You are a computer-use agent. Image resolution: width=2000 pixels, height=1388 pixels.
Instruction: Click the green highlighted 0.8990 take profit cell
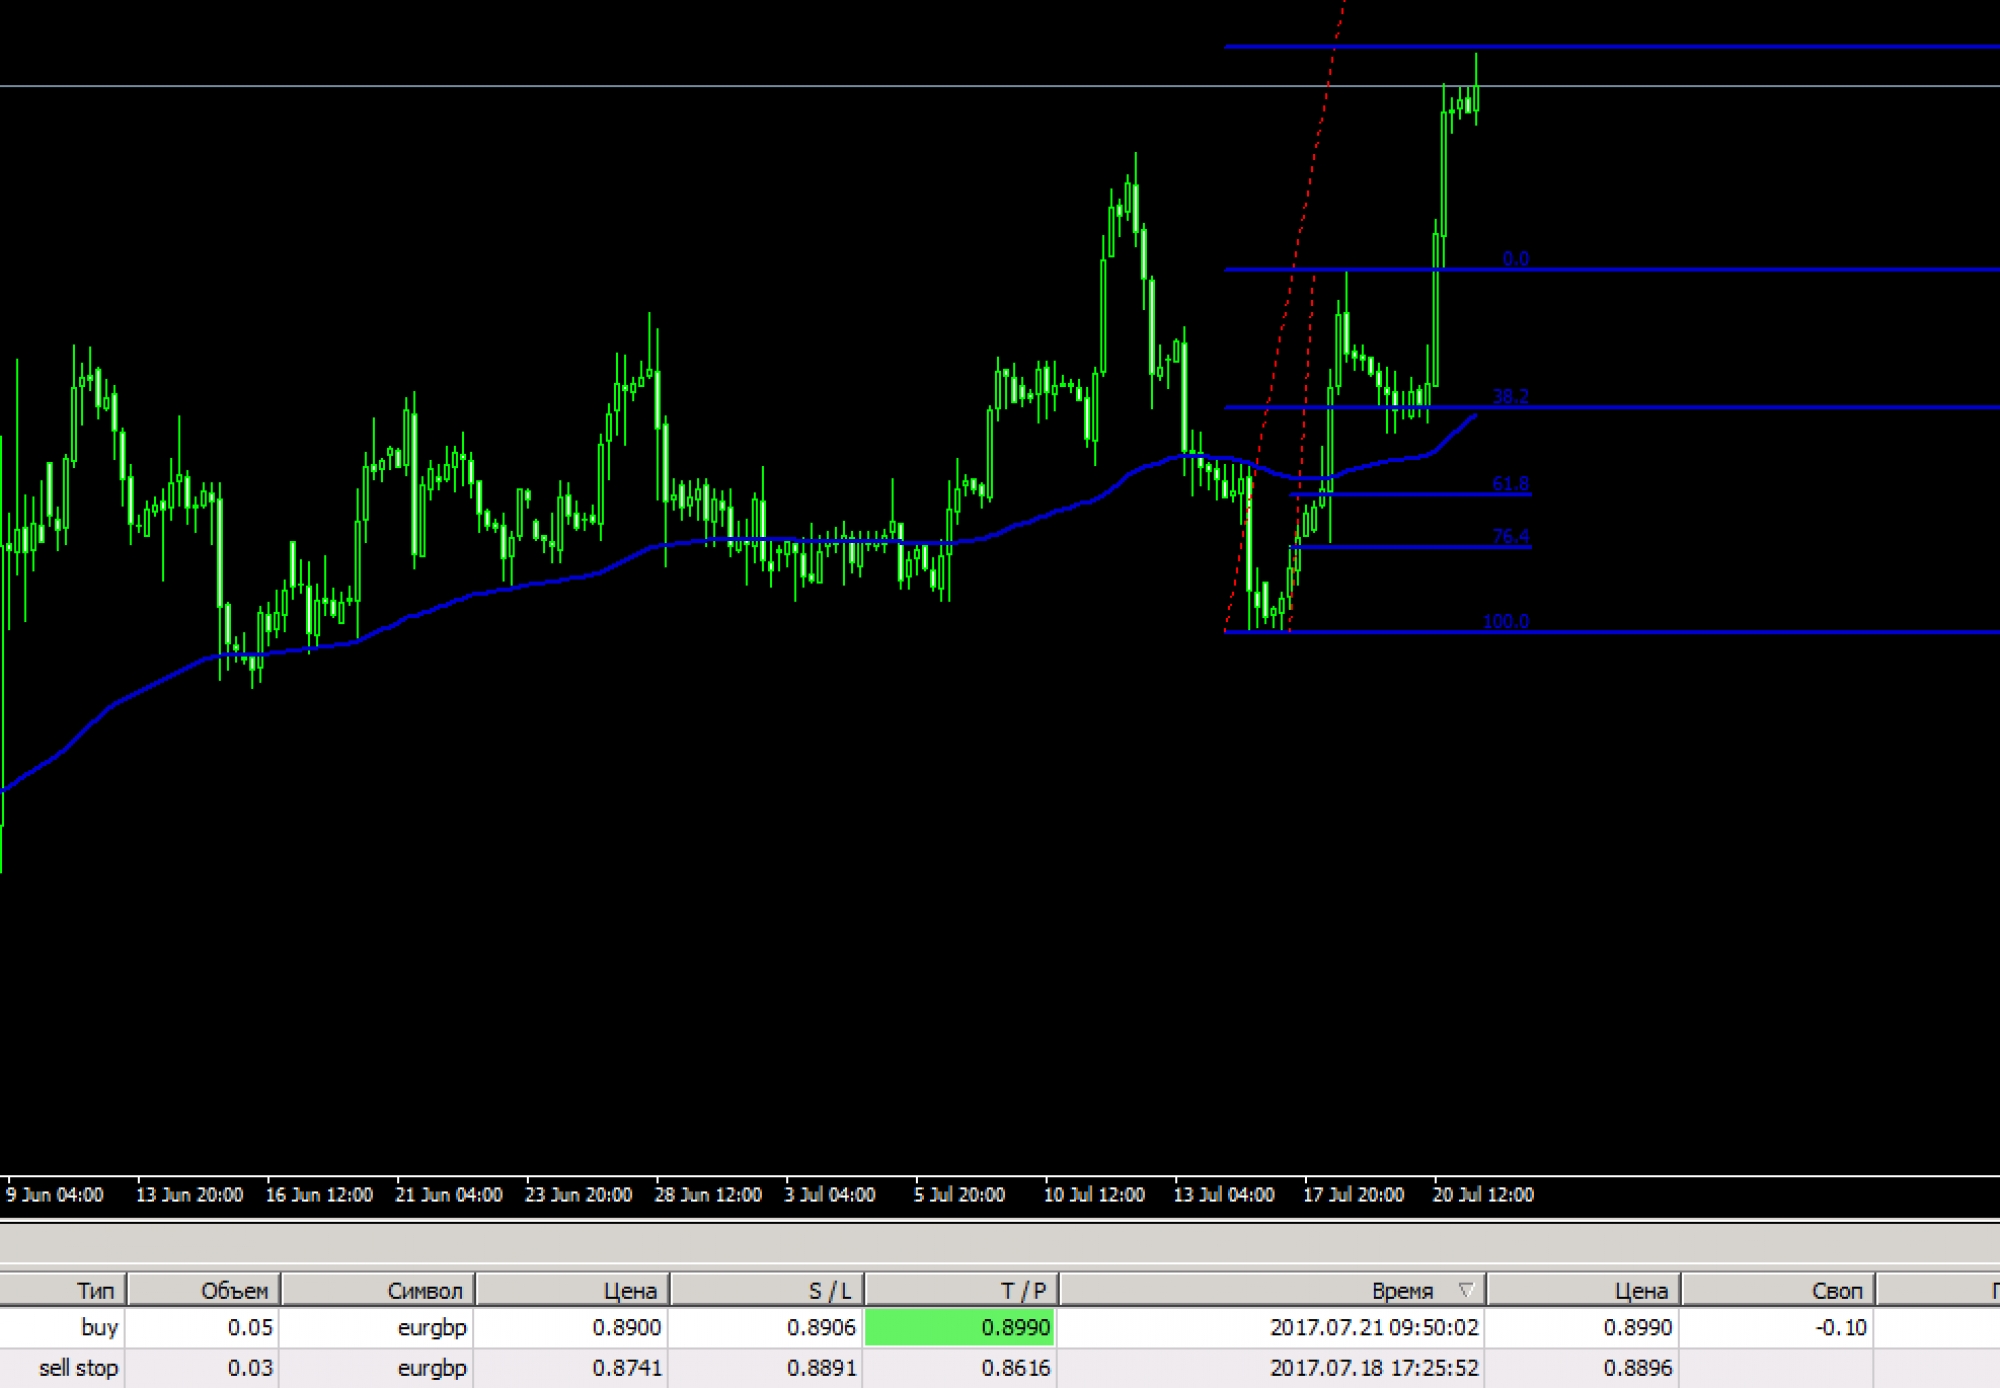[x=1014, y=1327]
